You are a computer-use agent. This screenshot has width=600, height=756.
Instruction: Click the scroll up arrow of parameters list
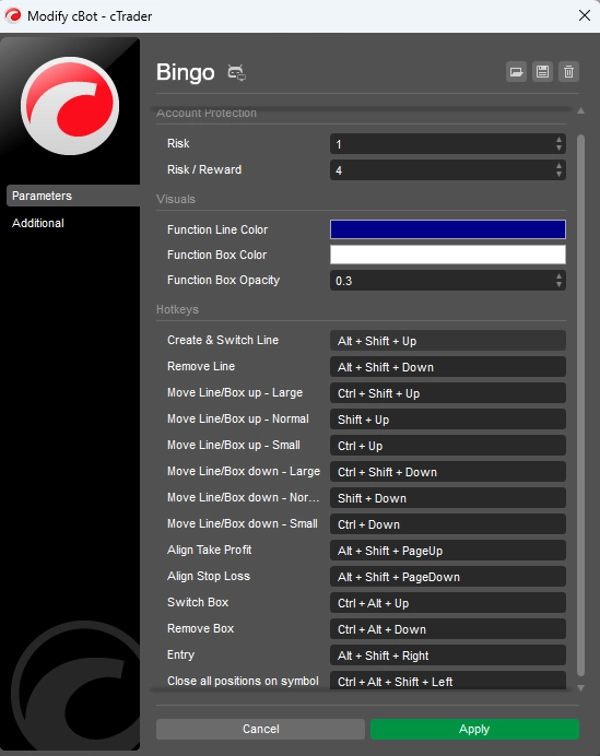(581, 111)
